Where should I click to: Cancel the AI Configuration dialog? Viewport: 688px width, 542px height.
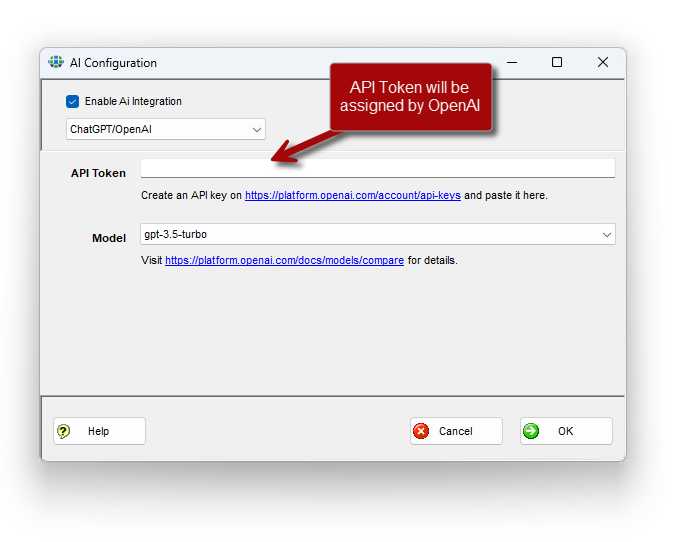(x=456, y=431)
